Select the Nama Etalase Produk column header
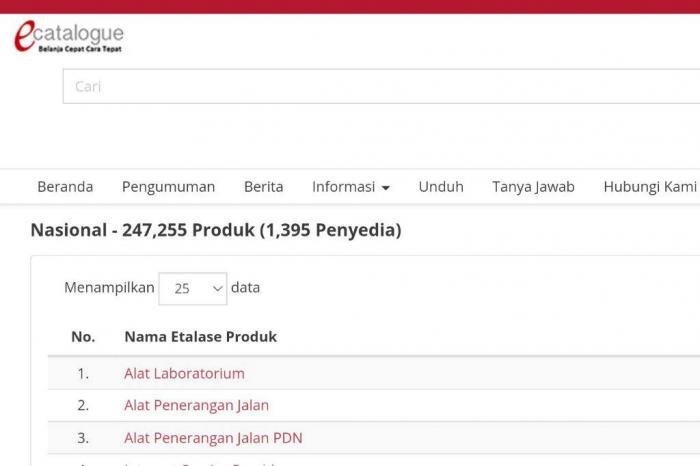Viewport: 700px width, 466px height. click(200, 337)
